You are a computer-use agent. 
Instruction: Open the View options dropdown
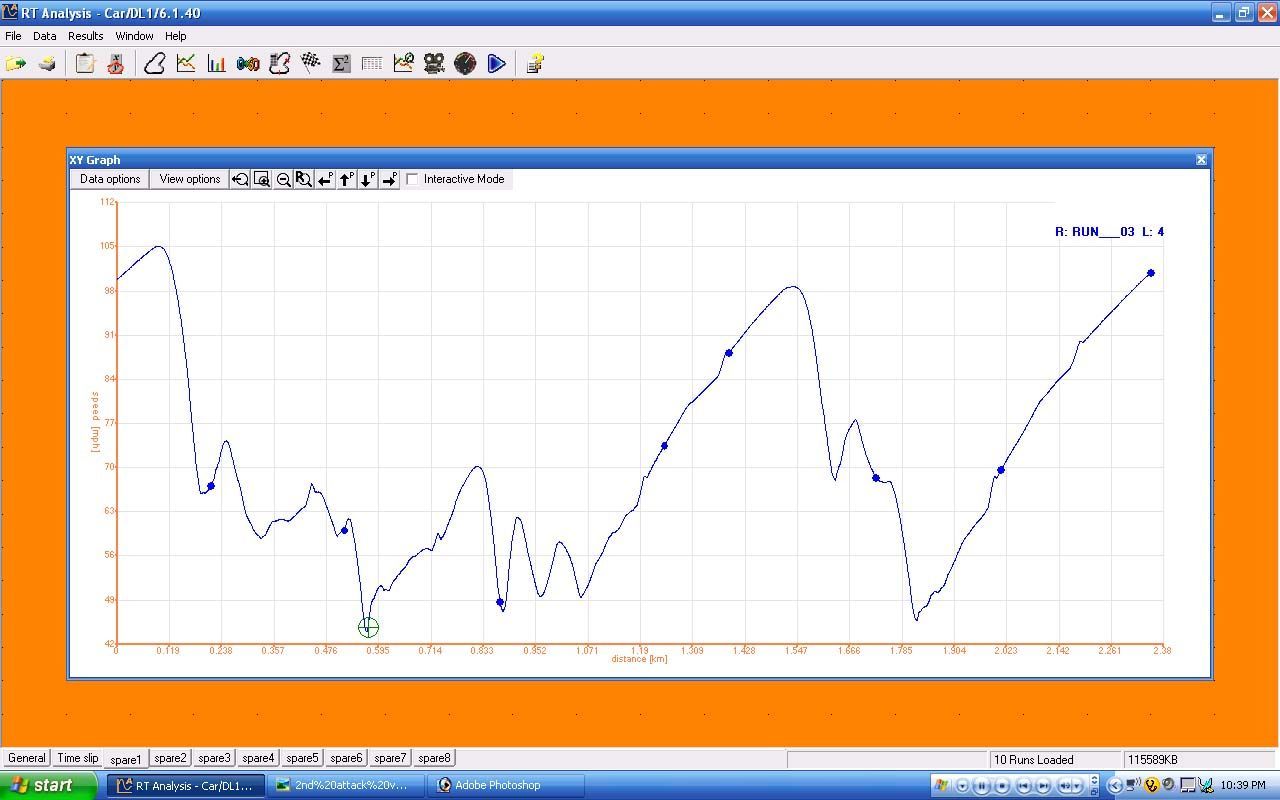pyautogui.click(x=190, y=179)
